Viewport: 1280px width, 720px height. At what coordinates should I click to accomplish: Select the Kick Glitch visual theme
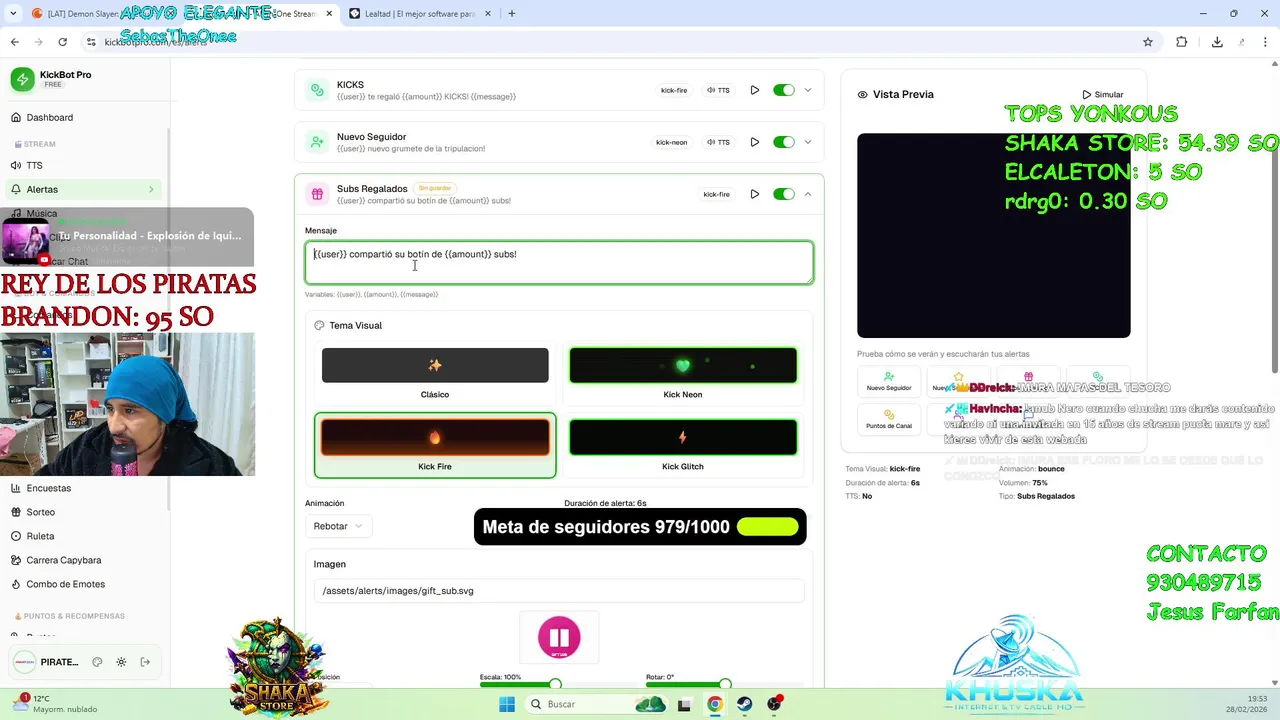[683, 445]
